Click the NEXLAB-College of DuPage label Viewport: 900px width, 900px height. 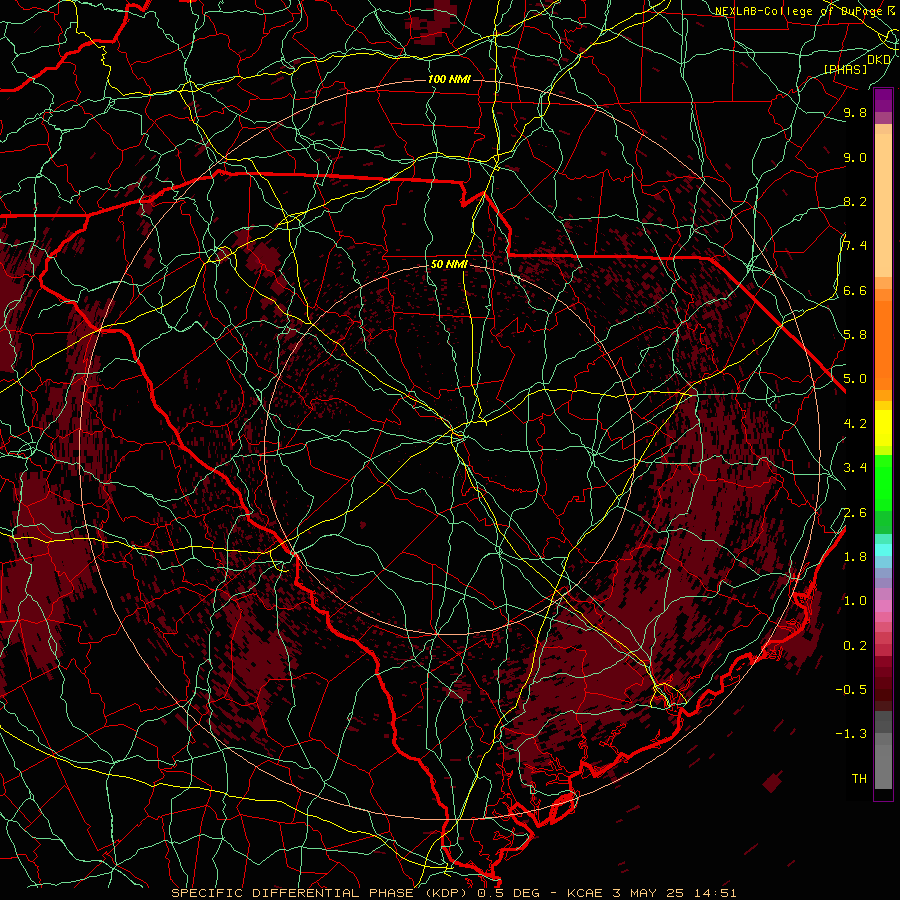click(799, 11)
